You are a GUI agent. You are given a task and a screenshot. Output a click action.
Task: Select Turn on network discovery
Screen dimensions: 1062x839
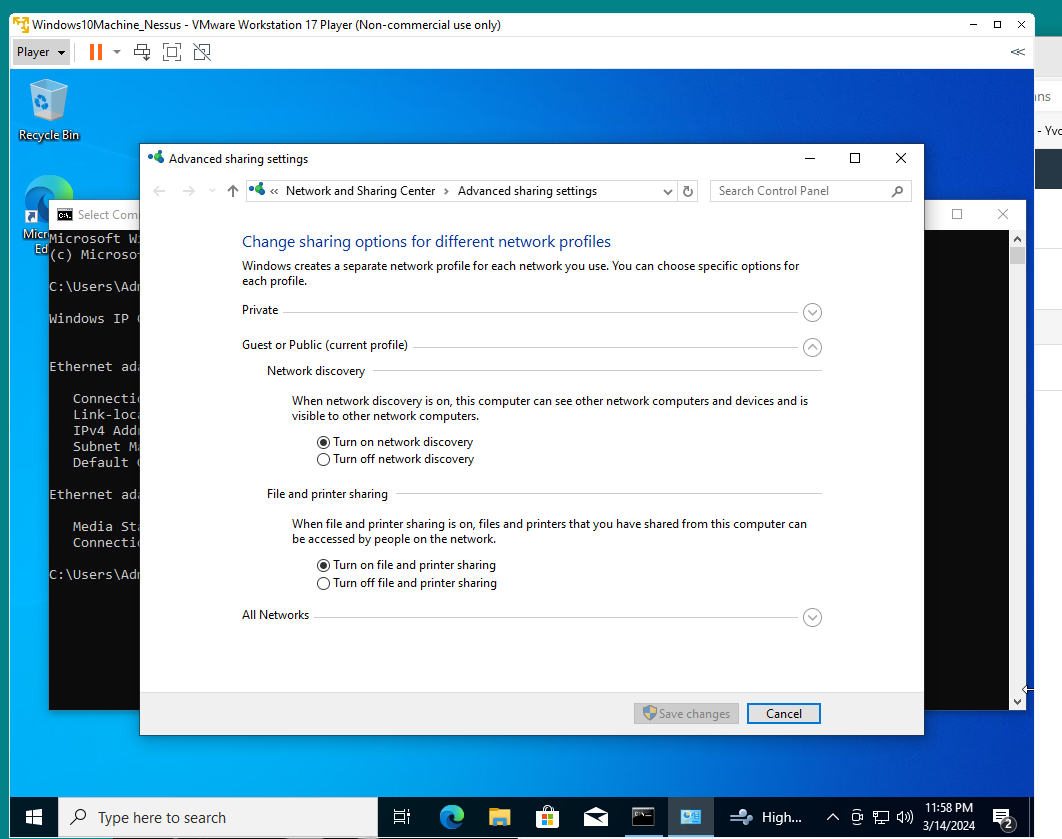coord(324,442)
